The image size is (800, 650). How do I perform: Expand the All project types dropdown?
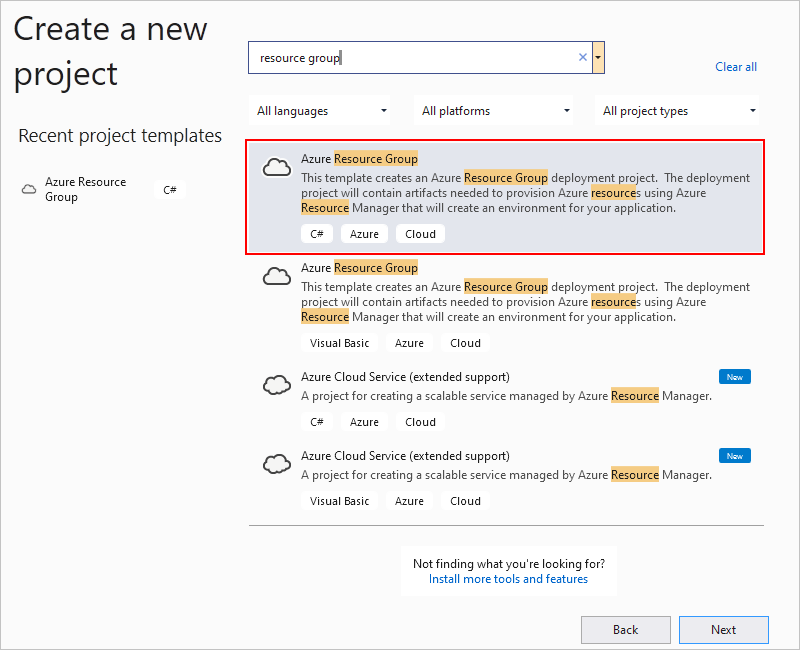(x=679, y=111)
